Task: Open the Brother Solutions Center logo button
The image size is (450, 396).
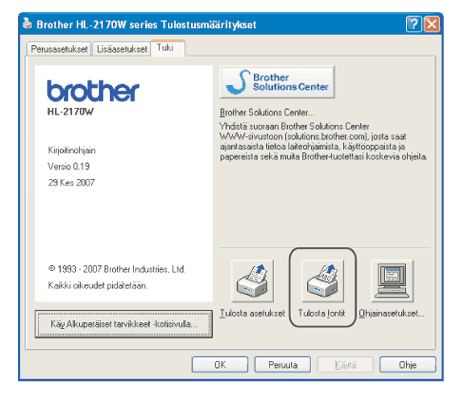Action: pos(277,82)
